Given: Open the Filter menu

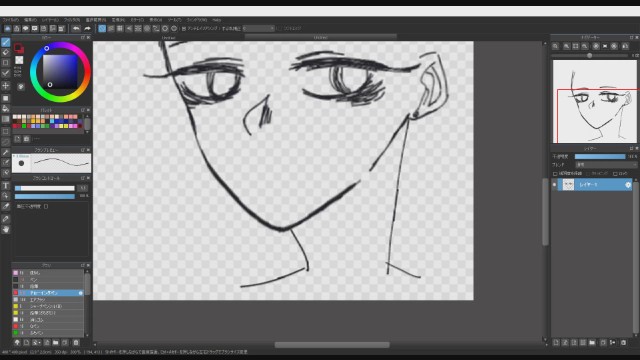Looking at the screenshot, I should click(72, 20).
